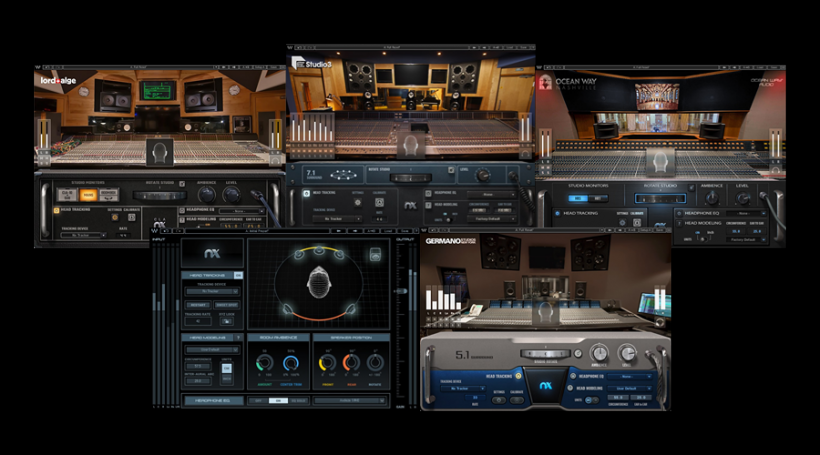
Task: Click the Level knob in Studio3 window
Action: coord(482,176)
